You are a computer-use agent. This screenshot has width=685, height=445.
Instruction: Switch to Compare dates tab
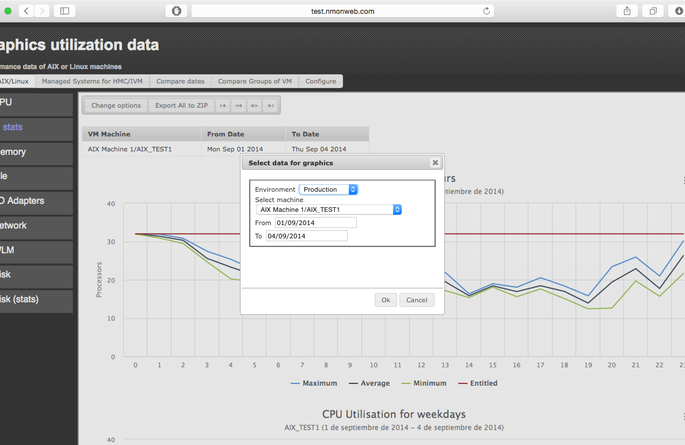tap(181, 81)
